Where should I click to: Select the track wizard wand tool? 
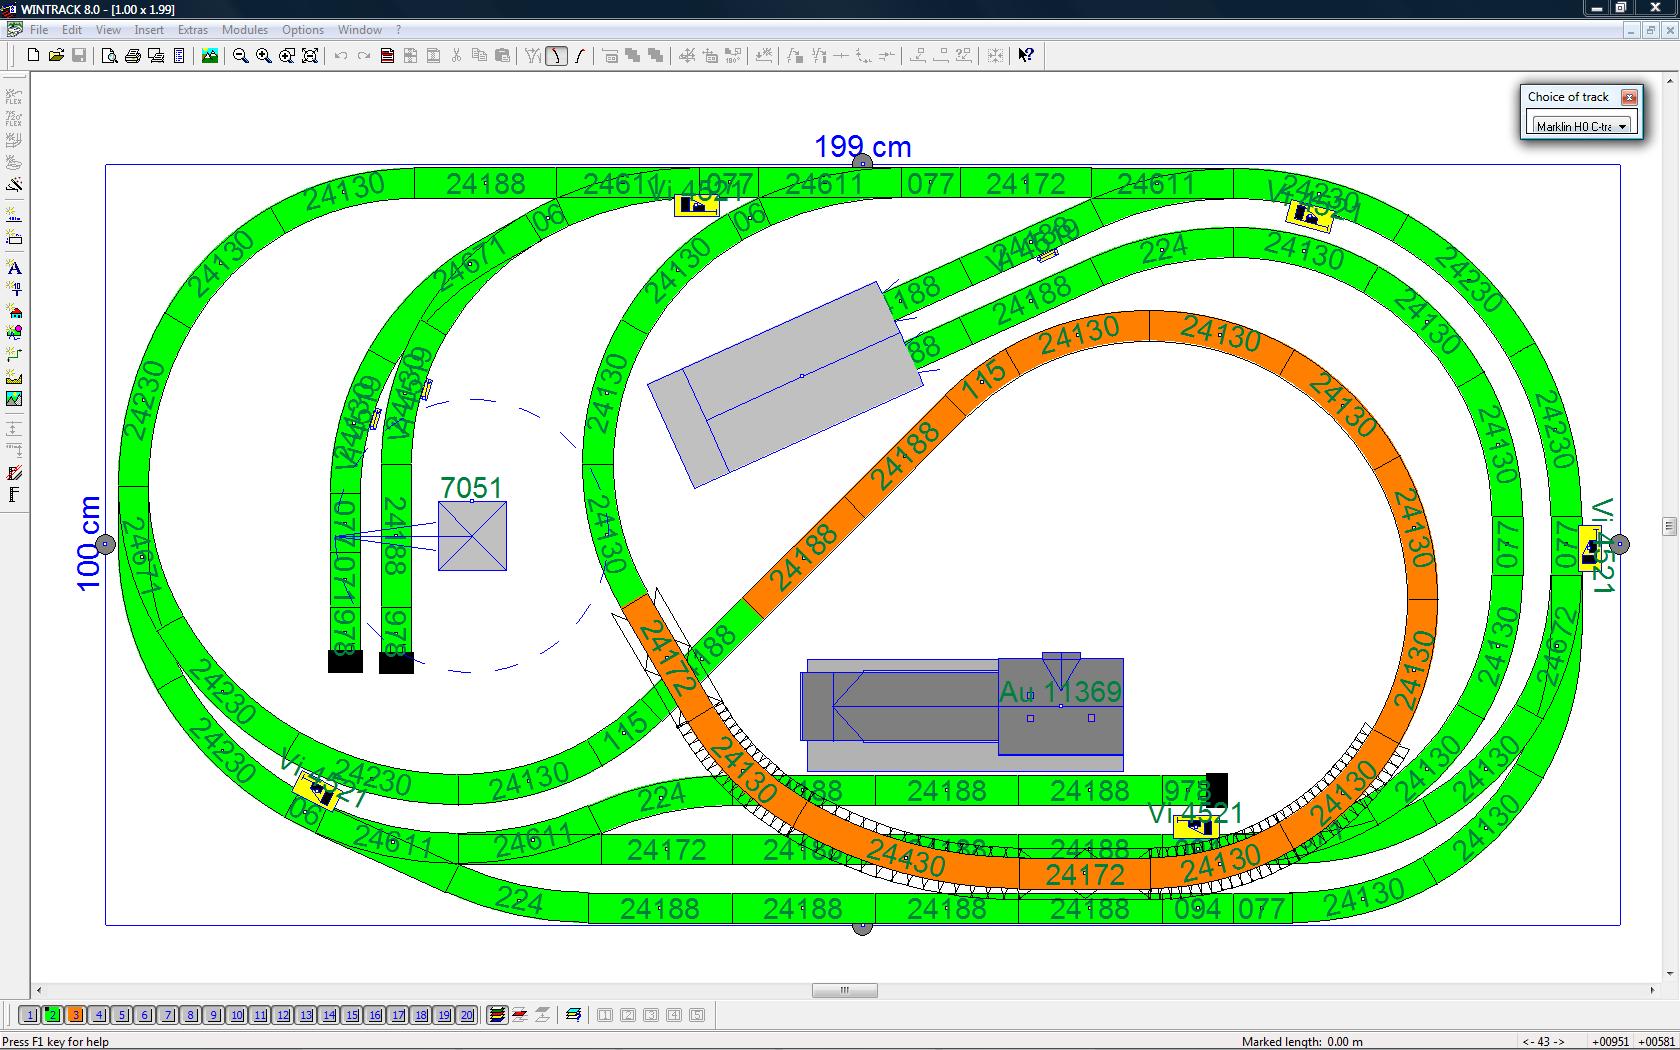click(x=14, y=185)
